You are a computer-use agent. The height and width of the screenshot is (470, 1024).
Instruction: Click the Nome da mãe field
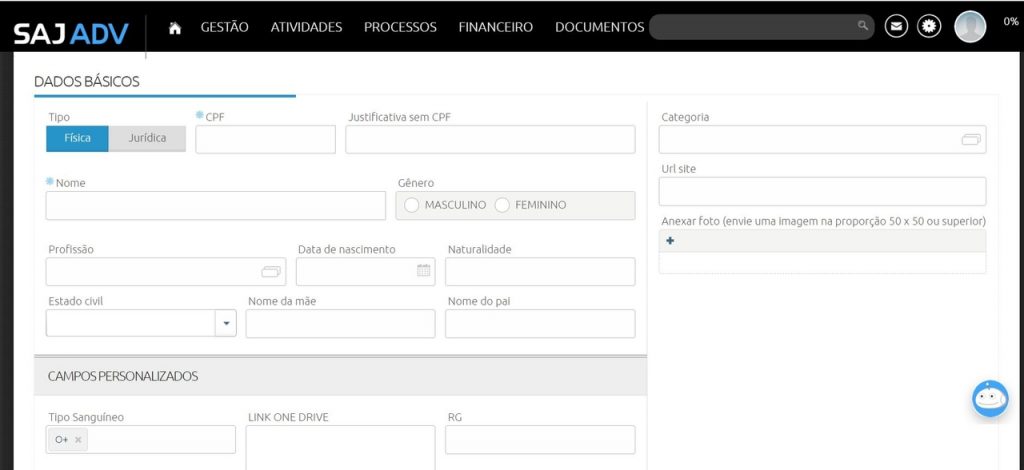(x=340, y=324)
